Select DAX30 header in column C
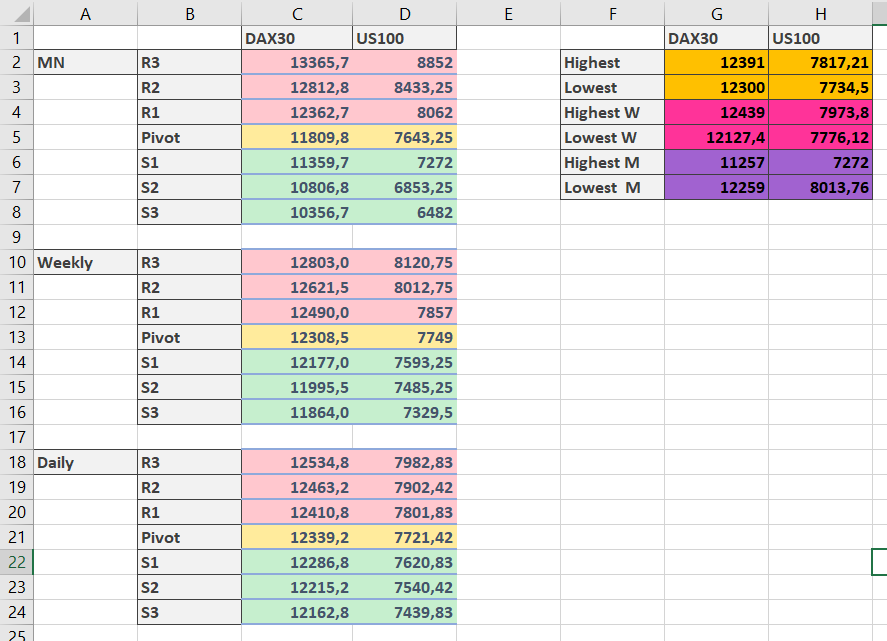The image size is (887, 641). pos(297,38)
